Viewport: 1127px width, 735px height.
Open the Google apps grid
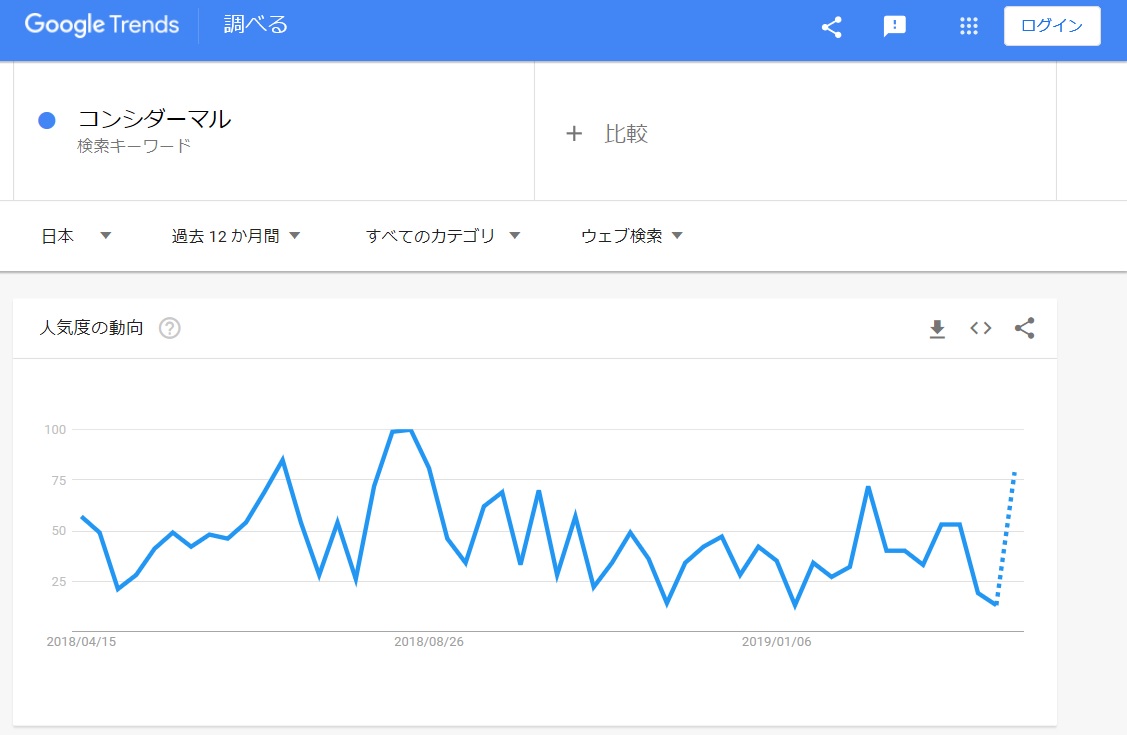[968, 27]
